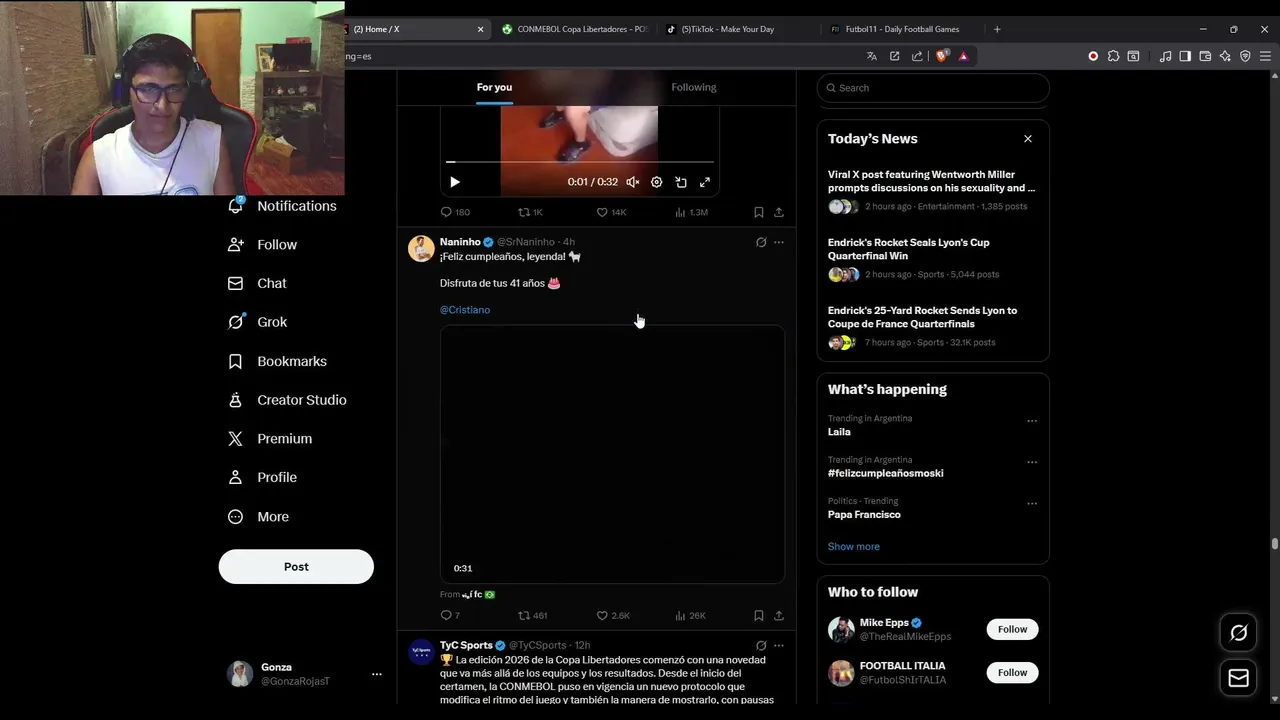Reply to Naninho's post with 7 comments
The width and height of the screenshot is (1280, 720).
click(450, 615)
